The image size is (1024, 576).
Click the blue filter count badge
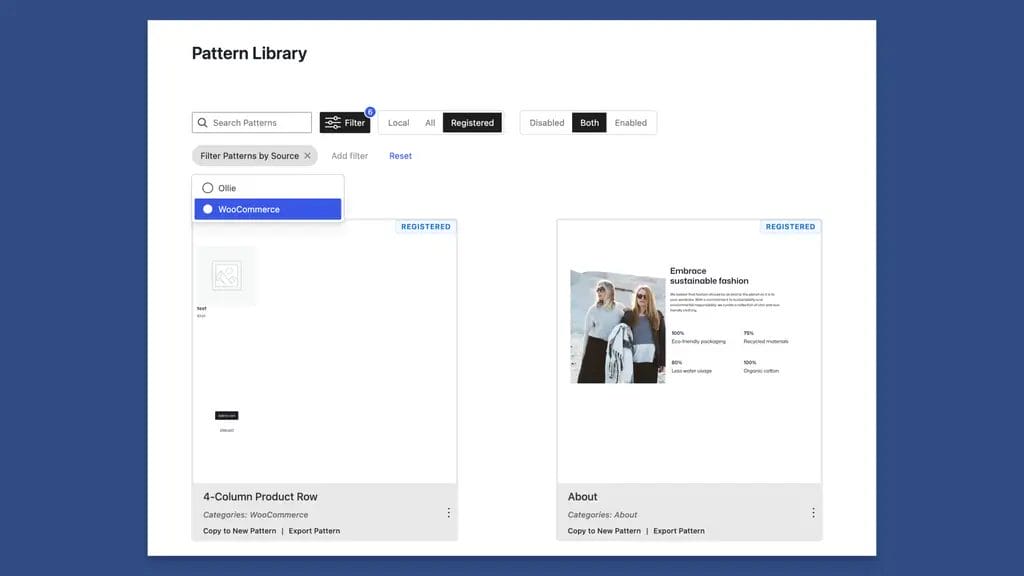[x=370, y=112]
